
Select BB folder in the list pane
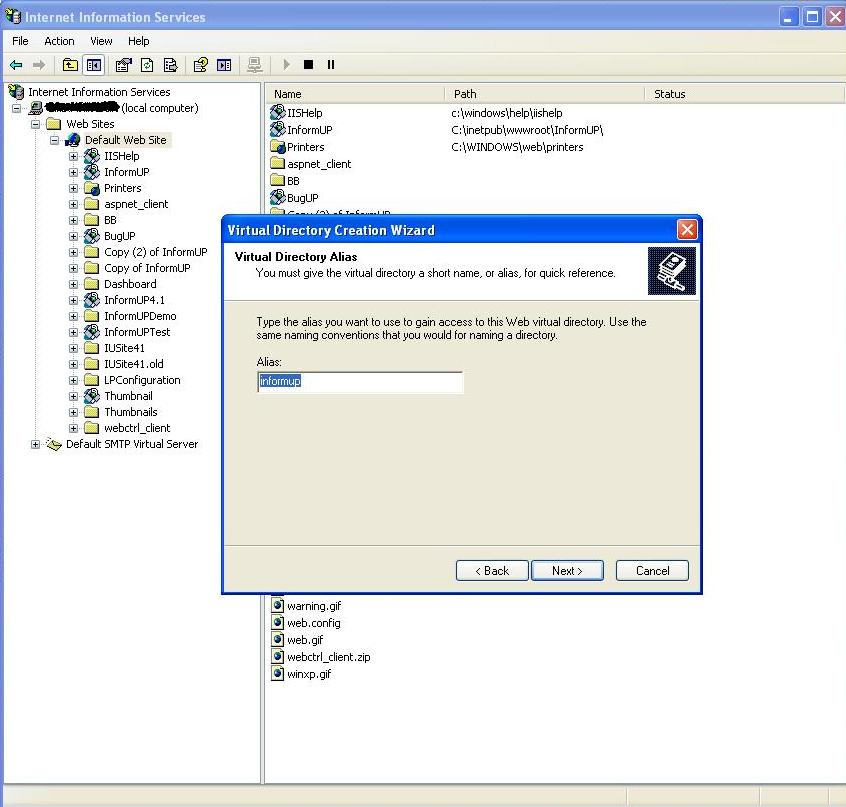(293, 181)
